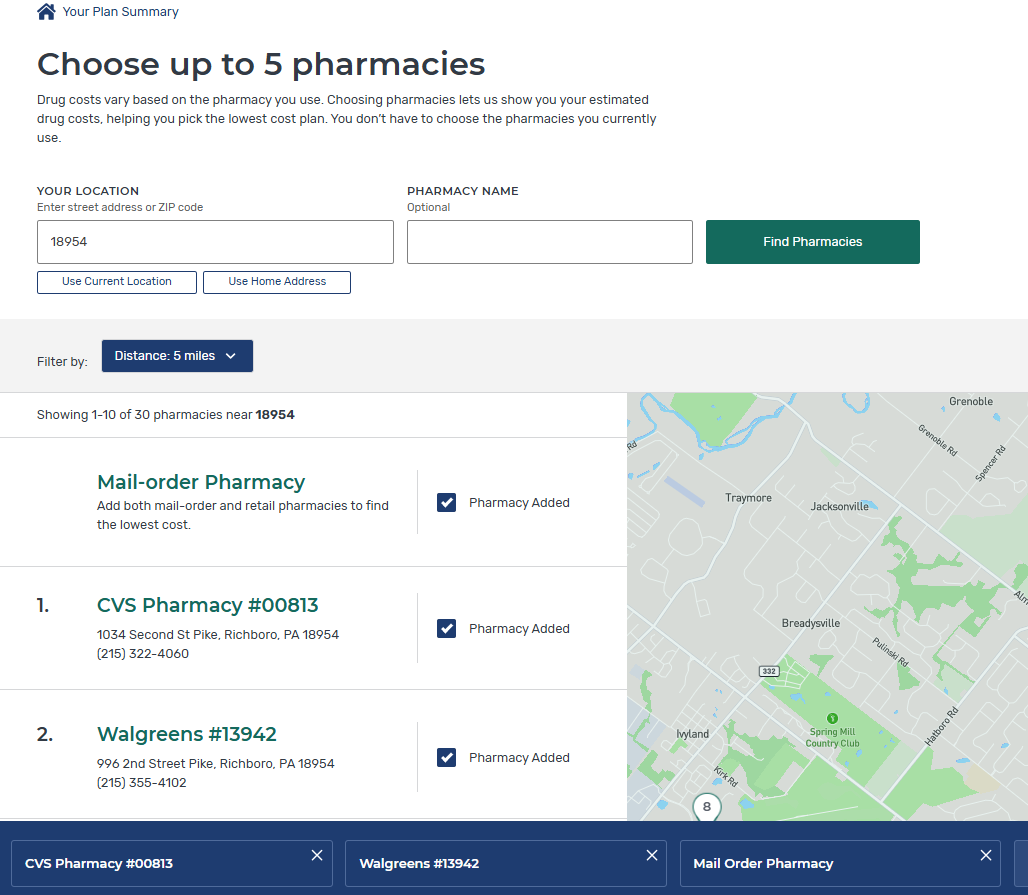Click map marker number 8
Screen dimensions: 1028x895
[x=707, y=807]
